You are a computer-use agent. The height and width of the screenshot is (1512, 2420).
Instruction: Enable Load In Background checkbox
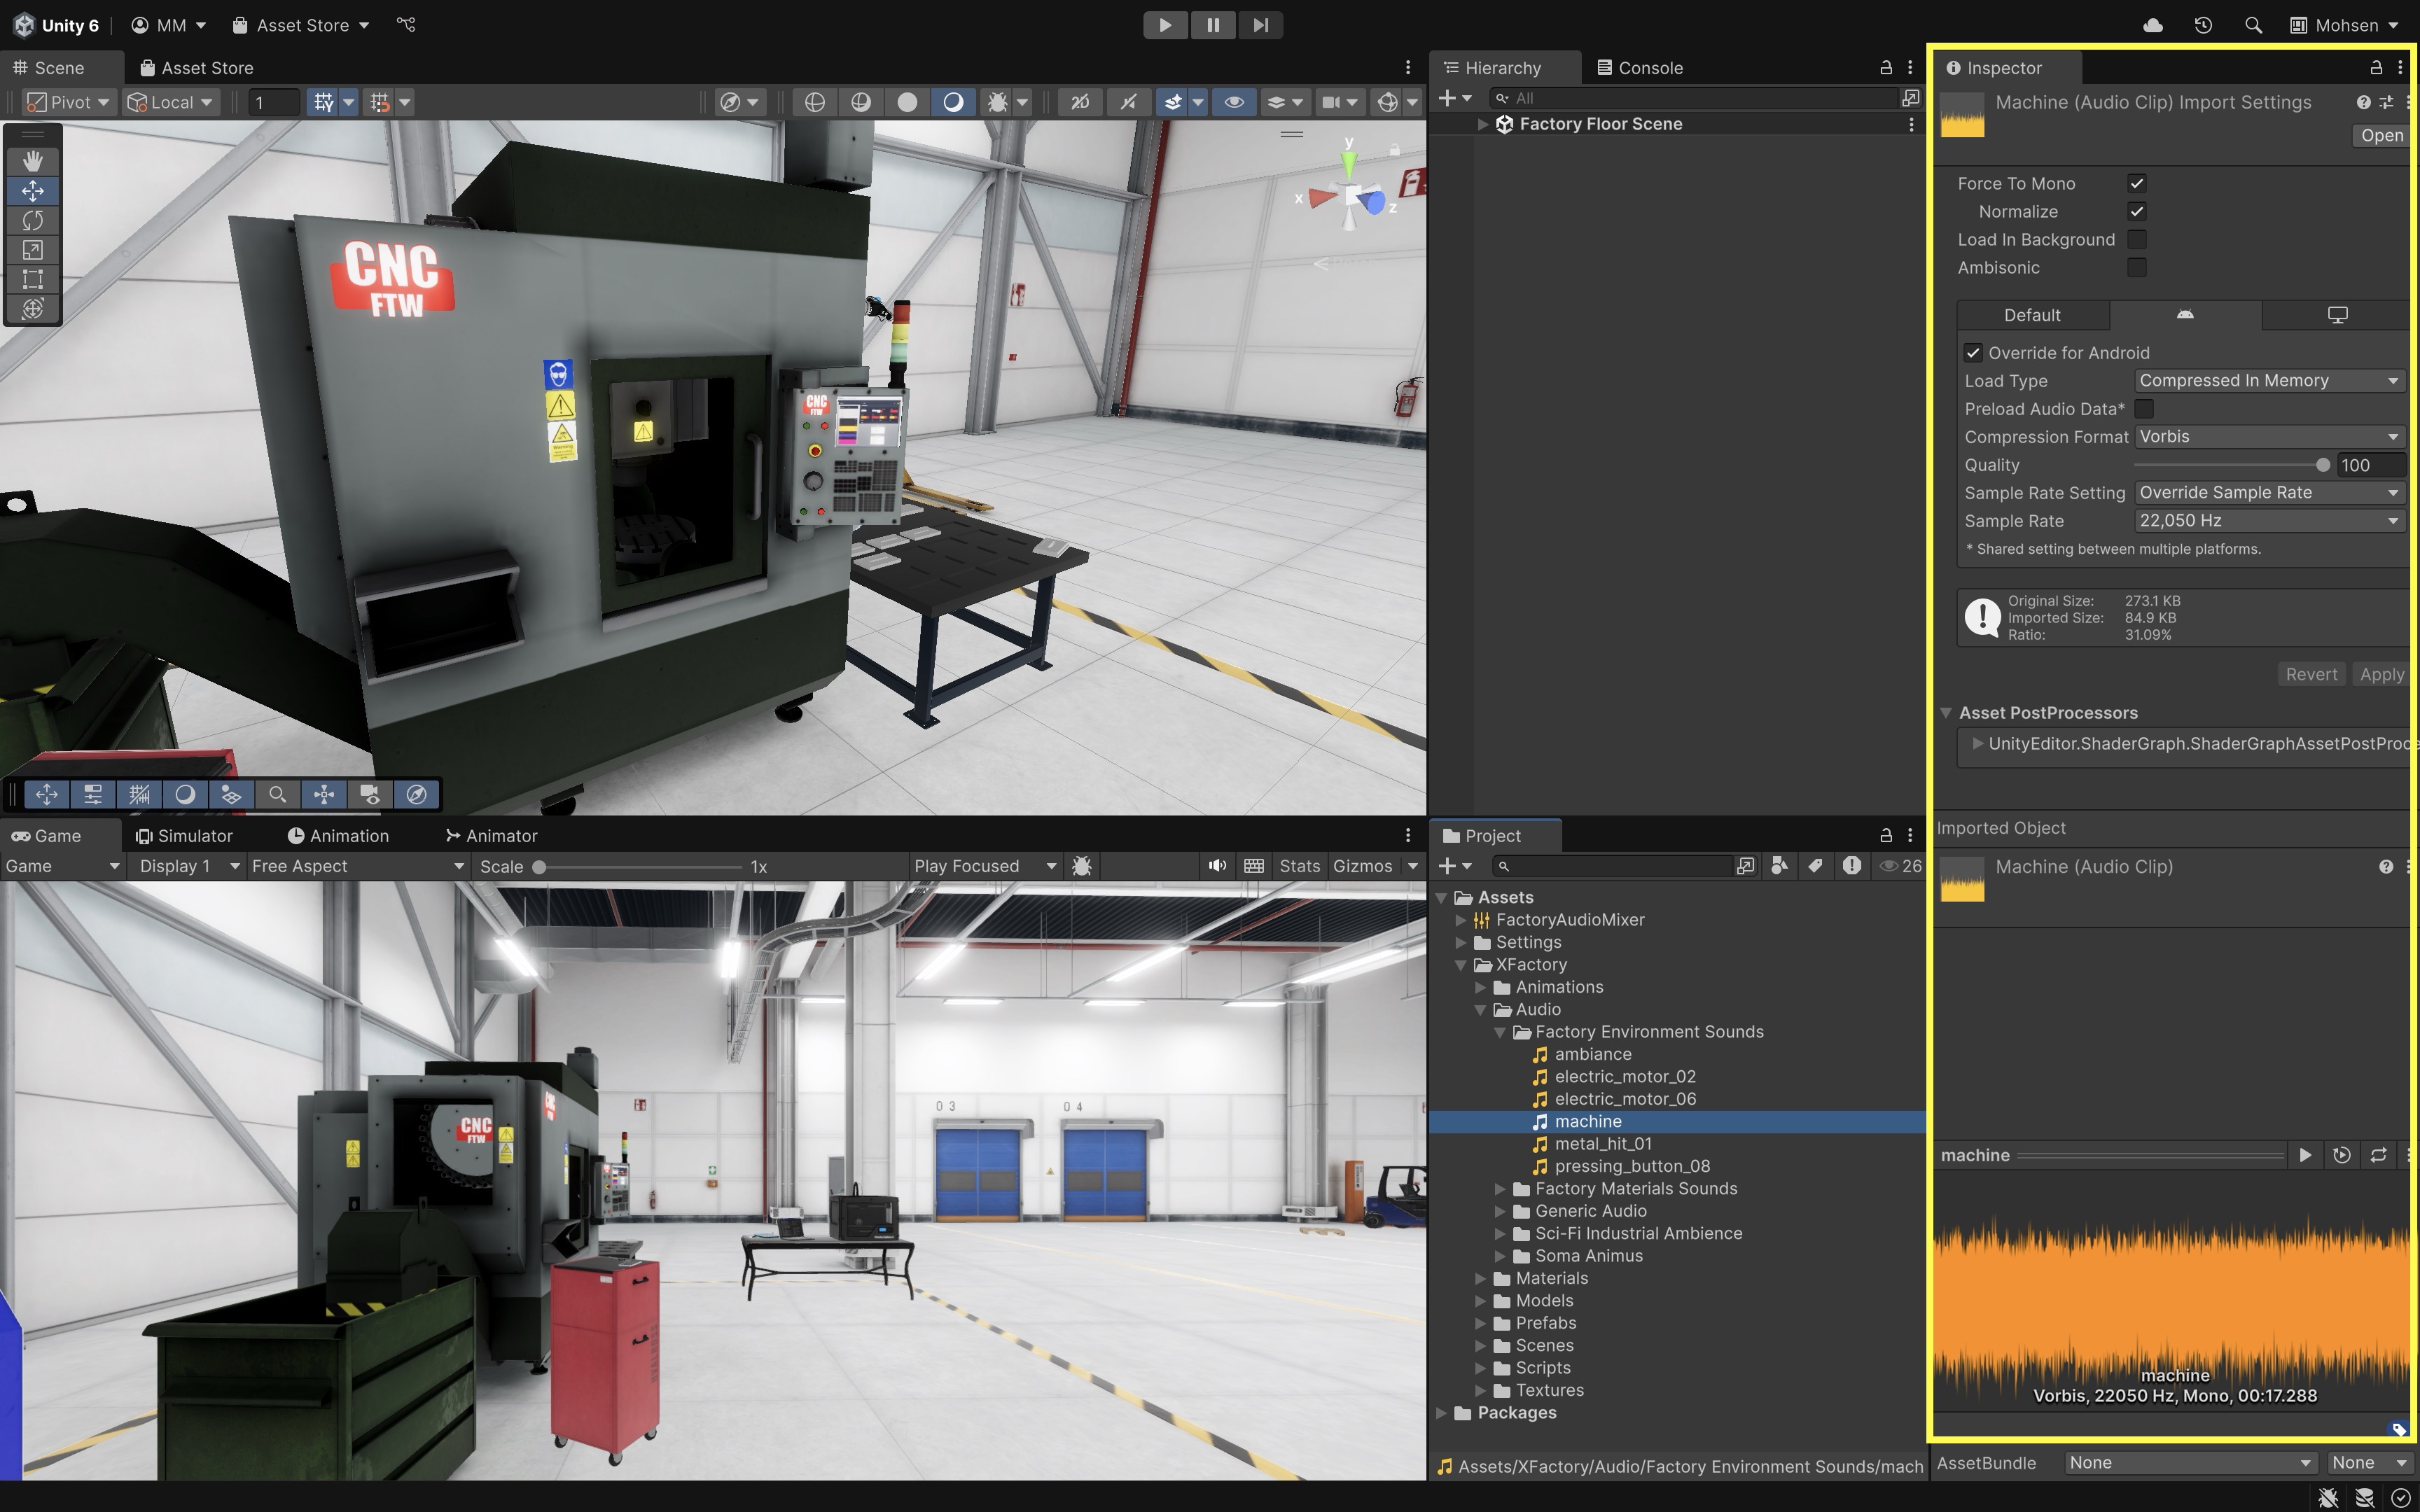2137,240
